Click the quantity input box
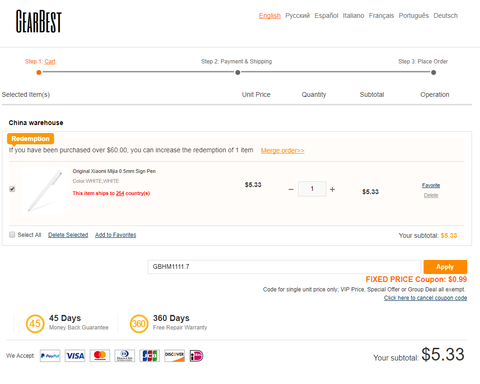Screen dimensions: 480x384 point(312,189)
